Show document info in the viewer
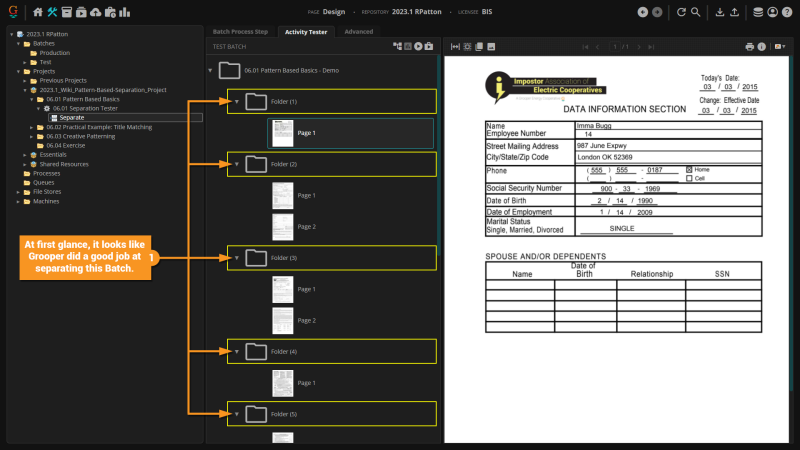800x450 pixels. tap(762, 46)
